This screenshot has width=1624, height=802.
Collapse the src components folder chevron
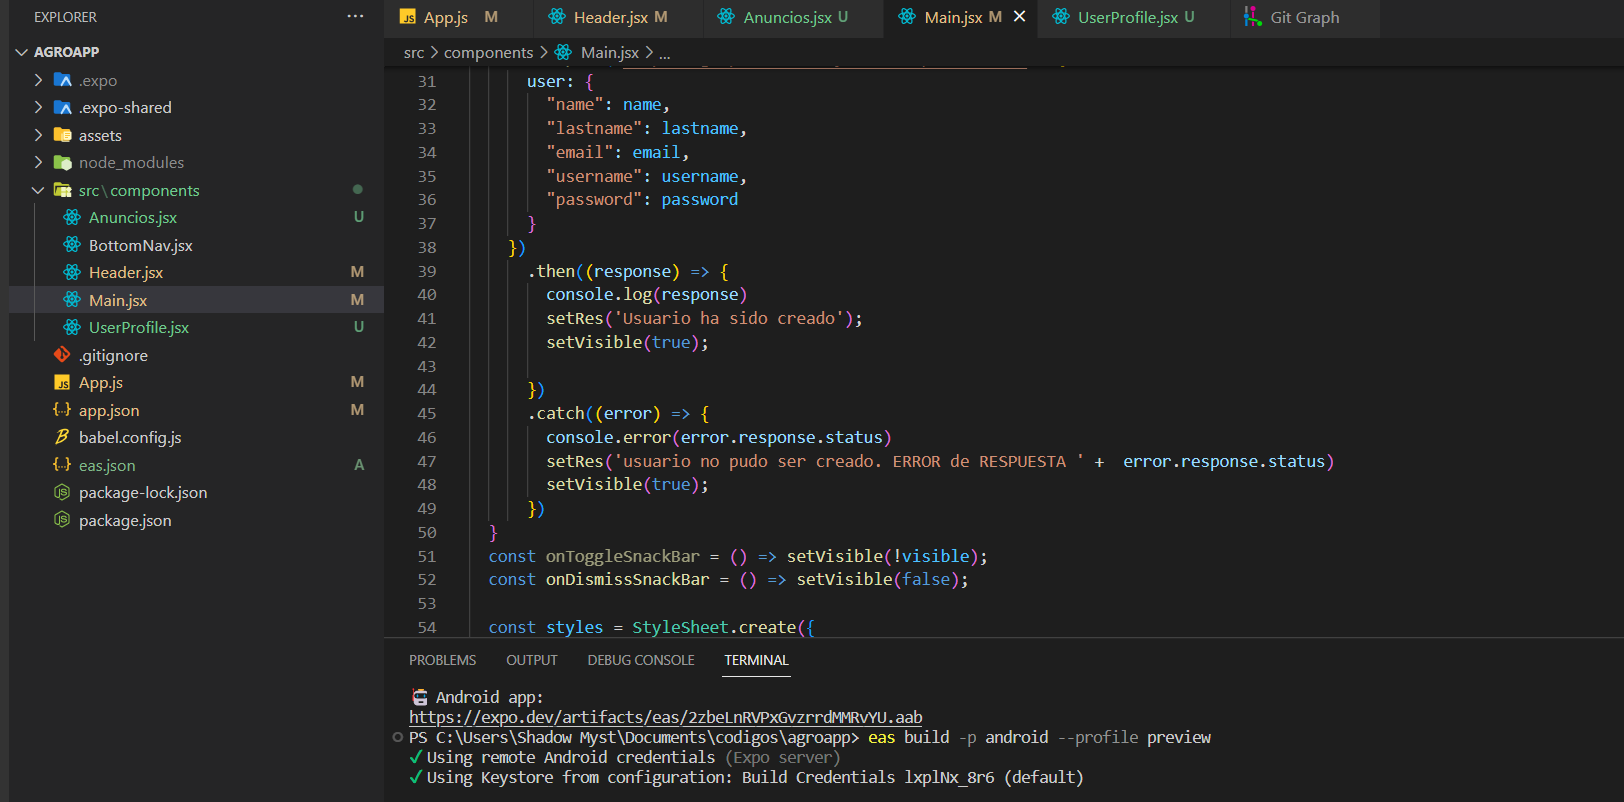(x=38, y=190)
